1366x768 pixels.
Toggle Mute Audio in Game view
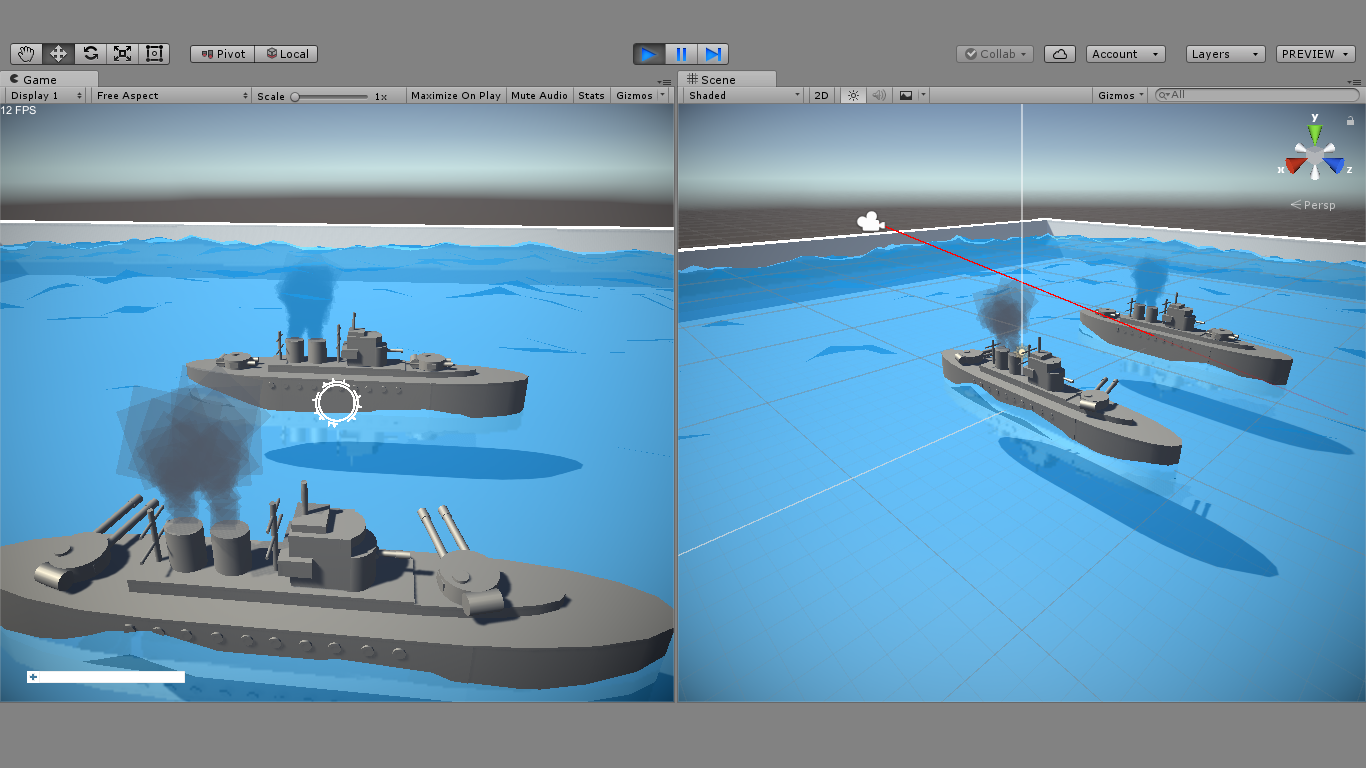point(539,96)
